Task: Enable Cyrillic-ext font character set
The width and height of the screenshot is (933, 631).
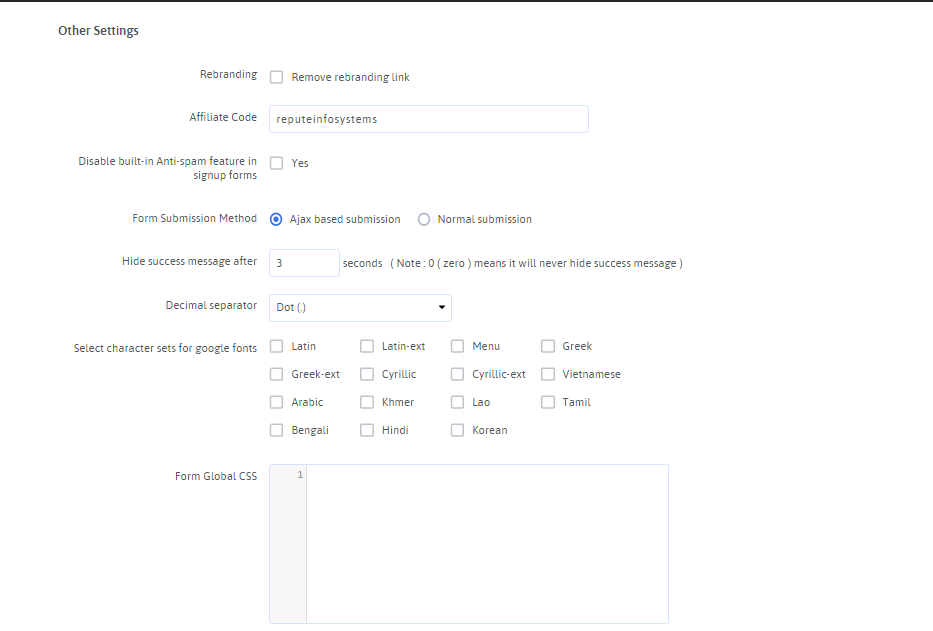Action: click(x=457, y=374)
